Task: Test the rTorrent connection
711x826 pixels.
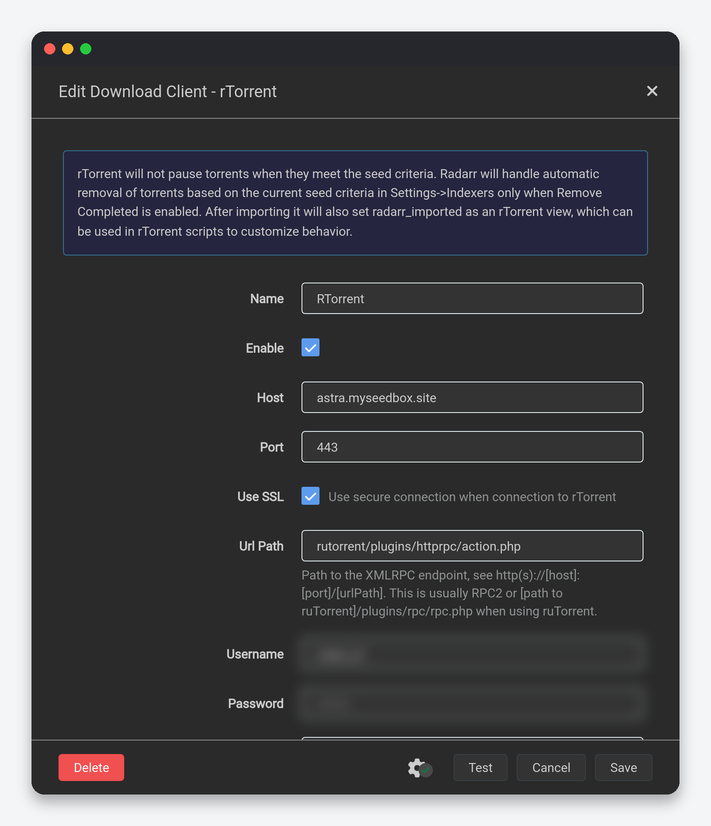Action: point(480,768)
